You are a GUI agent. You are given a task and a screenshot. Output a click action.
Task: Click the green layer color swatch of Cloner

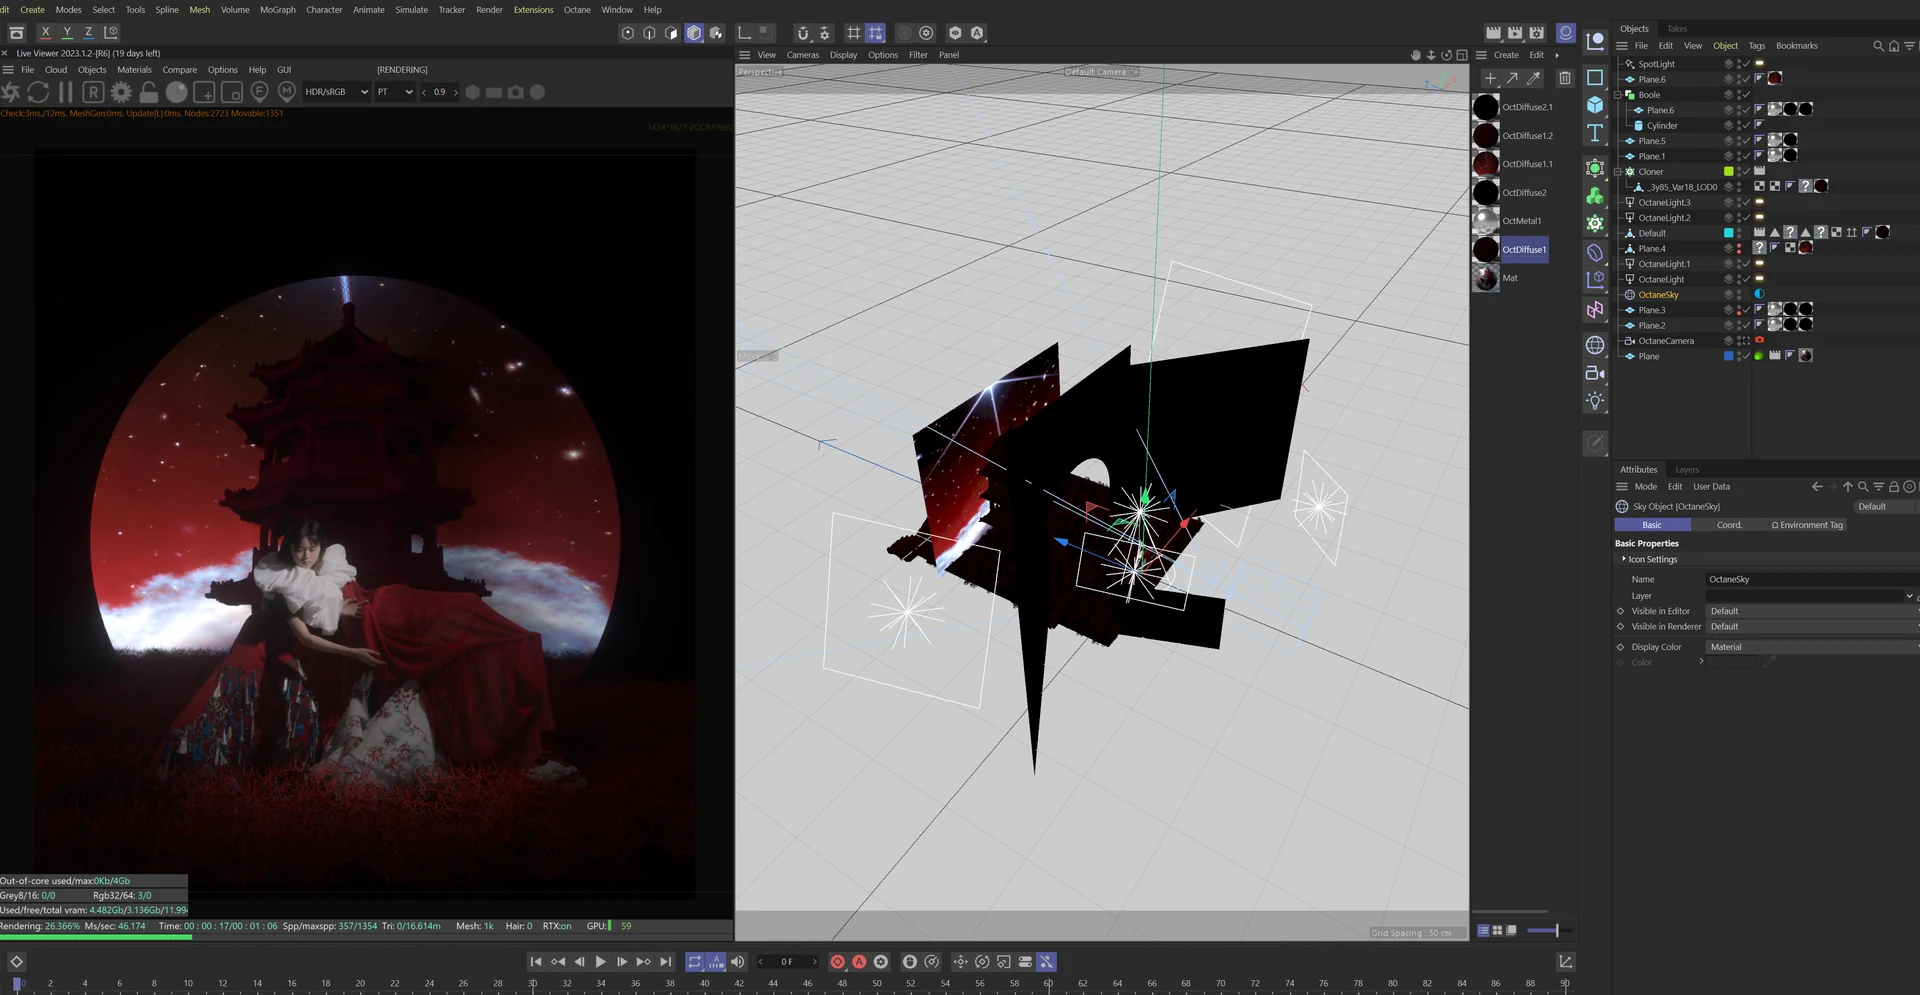click(x=1728, y=172)
